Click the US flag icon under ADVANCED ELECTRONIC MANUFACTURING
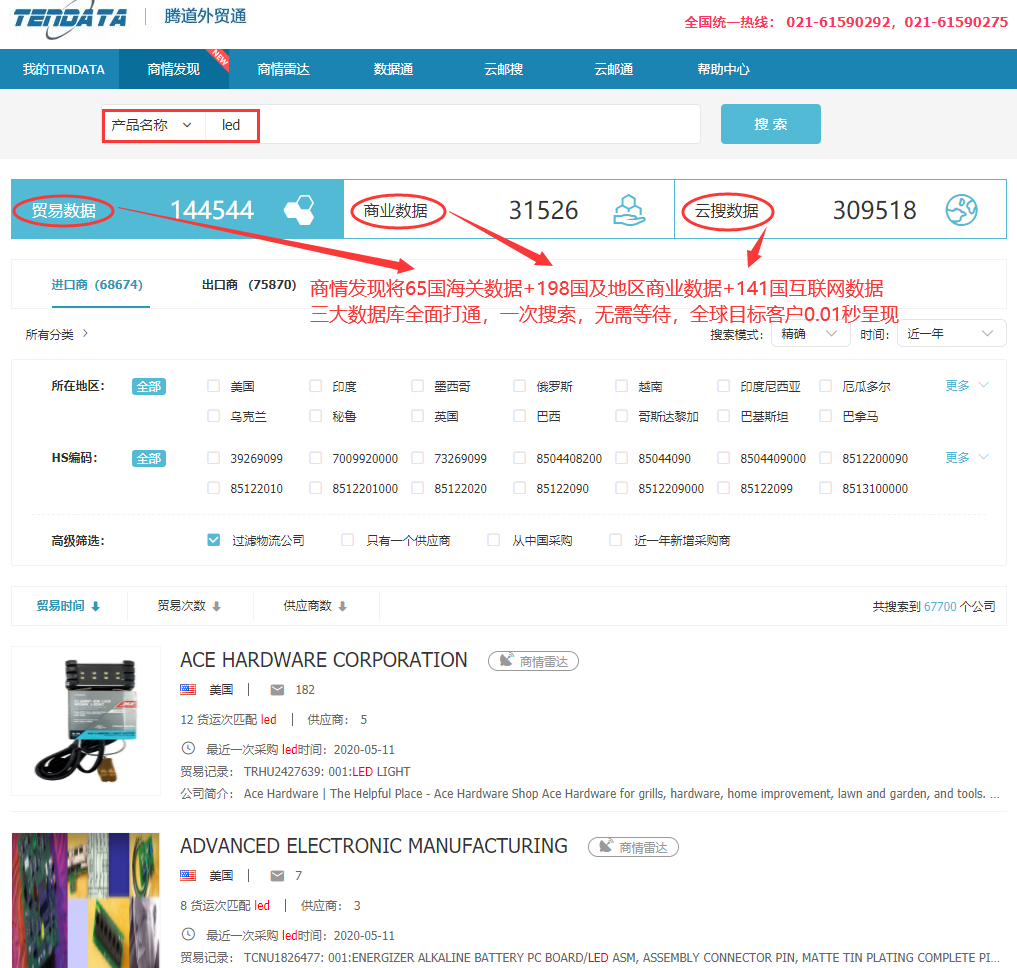Image resolution: width=1017 pixels, height=968 pixels. pos(187,875)
